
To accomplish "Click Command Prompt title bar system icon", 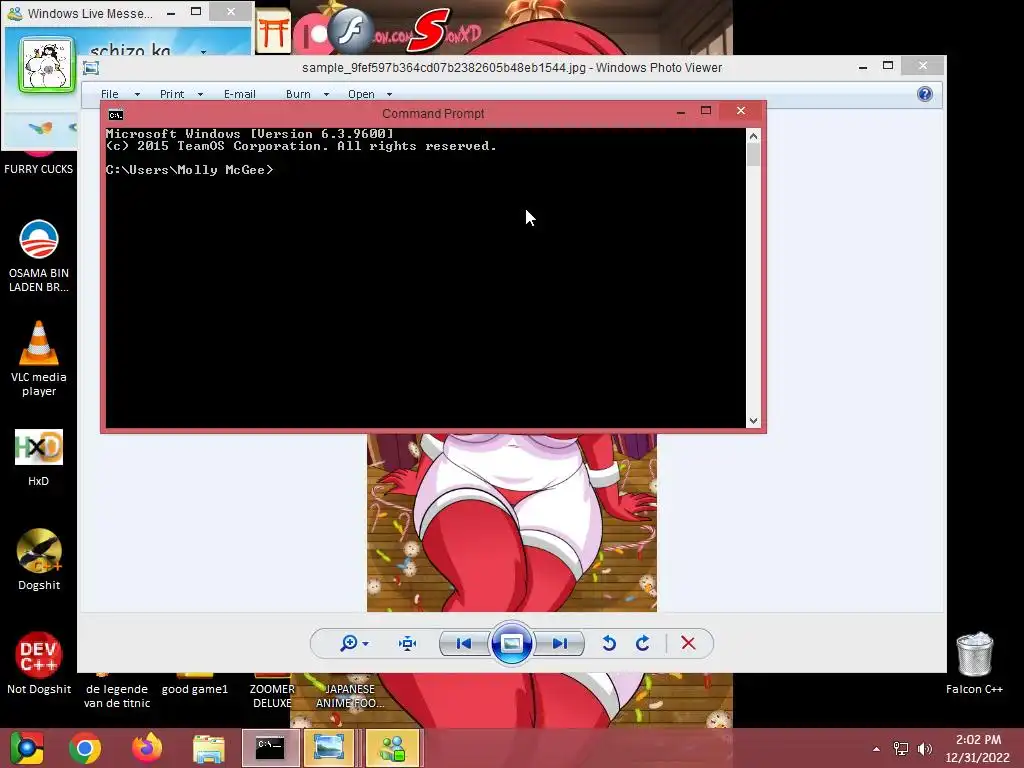I will [x=116, y=115].
